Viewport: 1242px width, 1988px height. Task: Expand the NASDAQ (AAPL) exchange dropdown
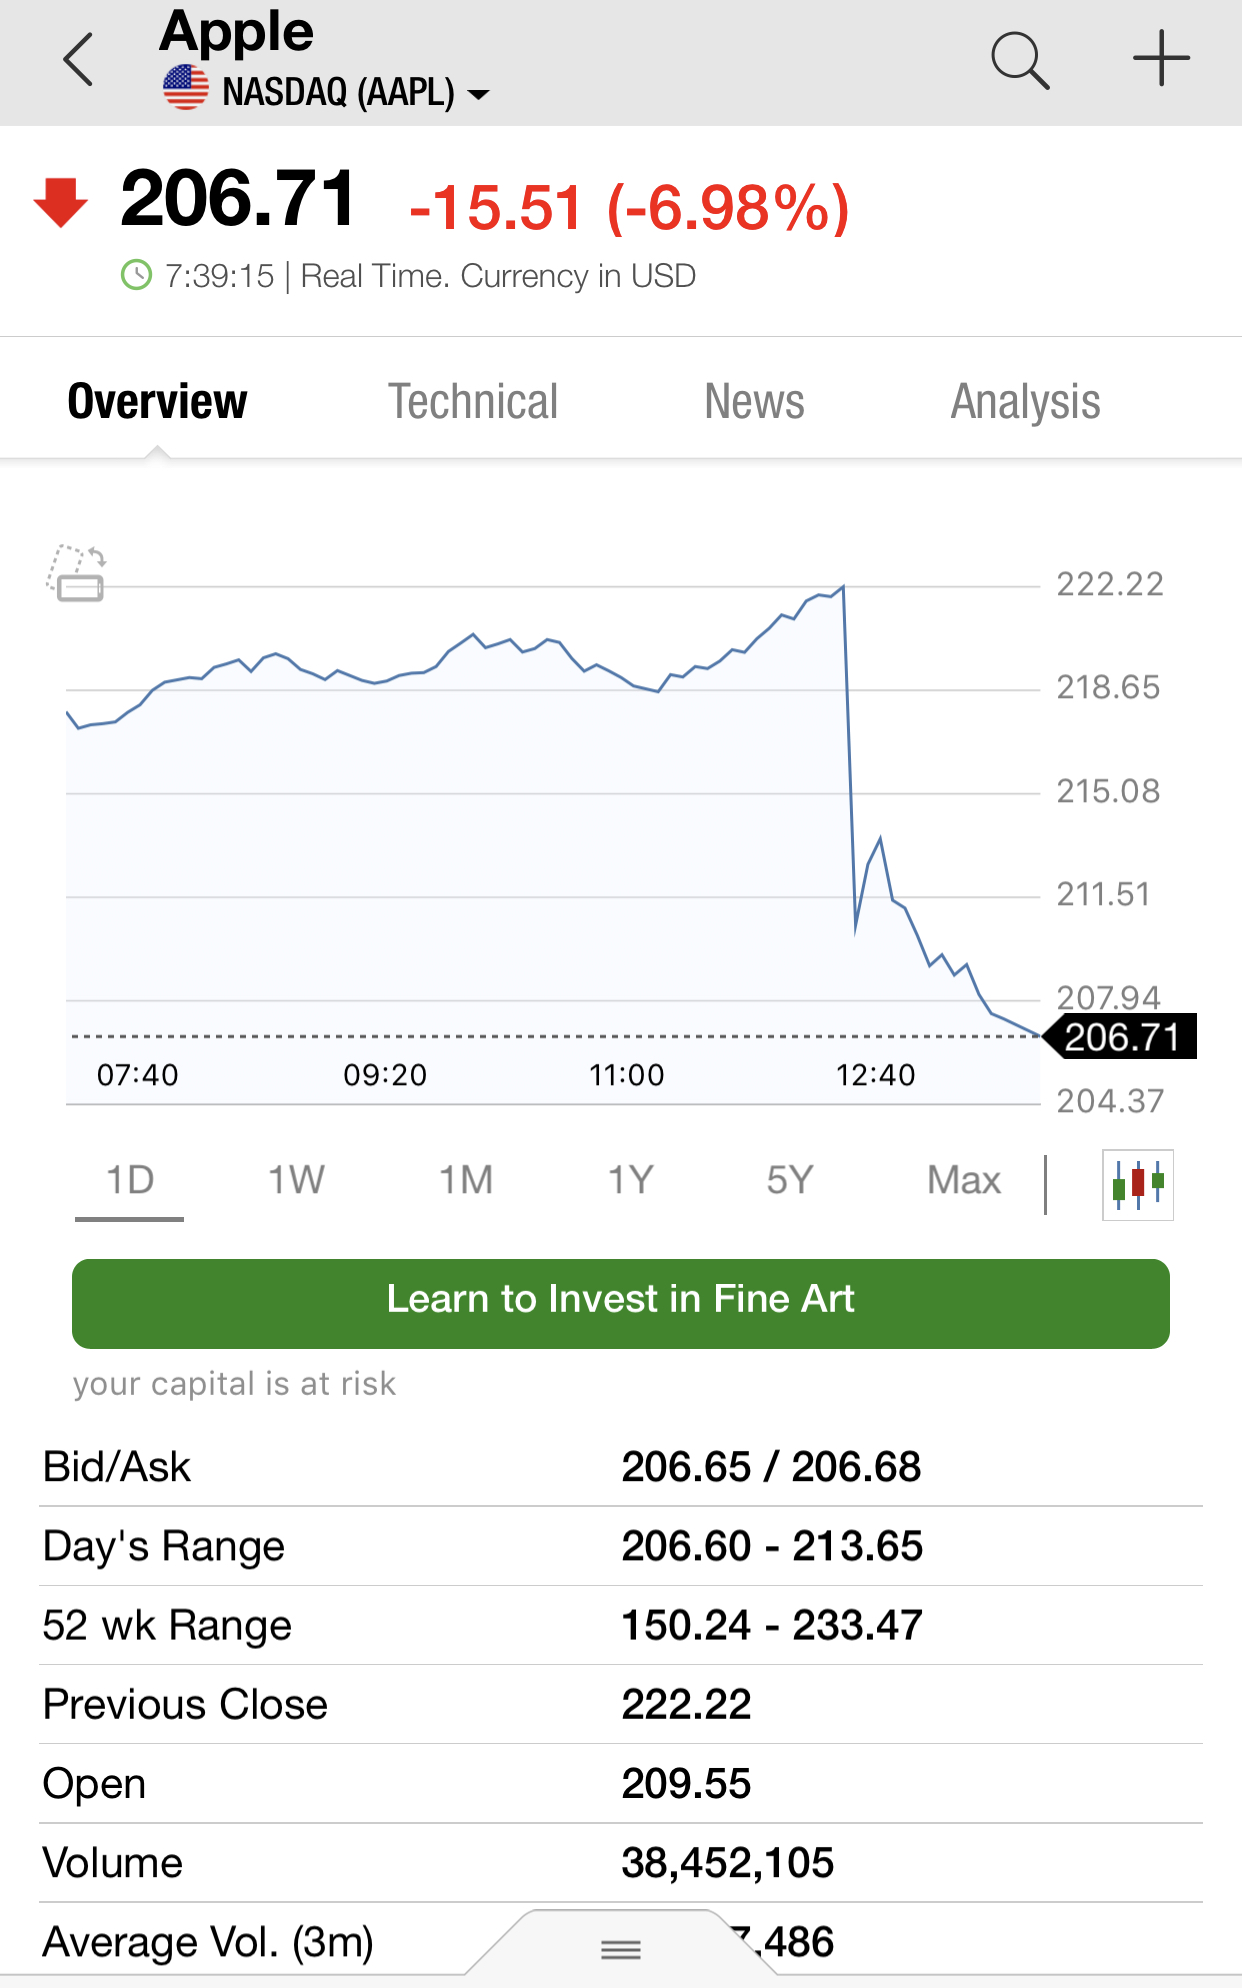(x=479, y=94)
